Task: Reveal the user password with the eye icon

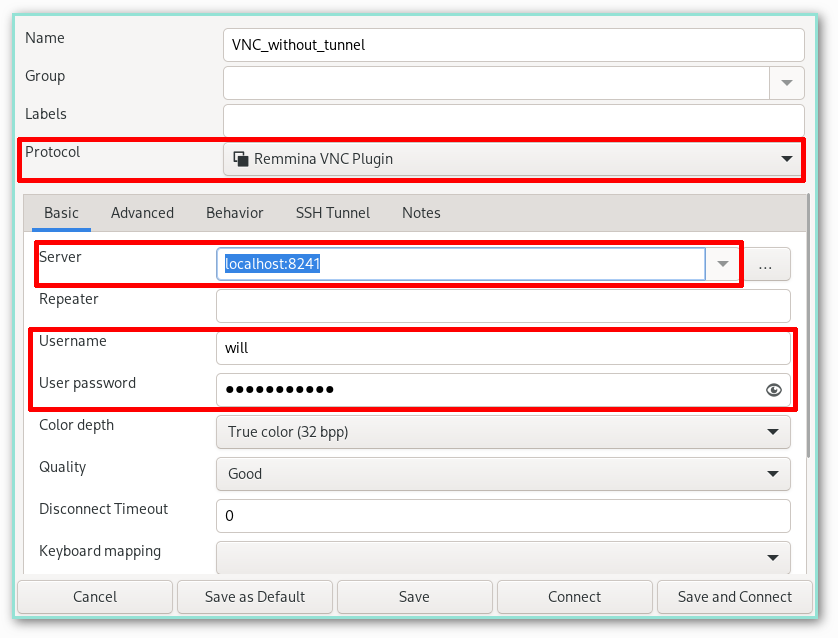Action: [x=773, y=390]
